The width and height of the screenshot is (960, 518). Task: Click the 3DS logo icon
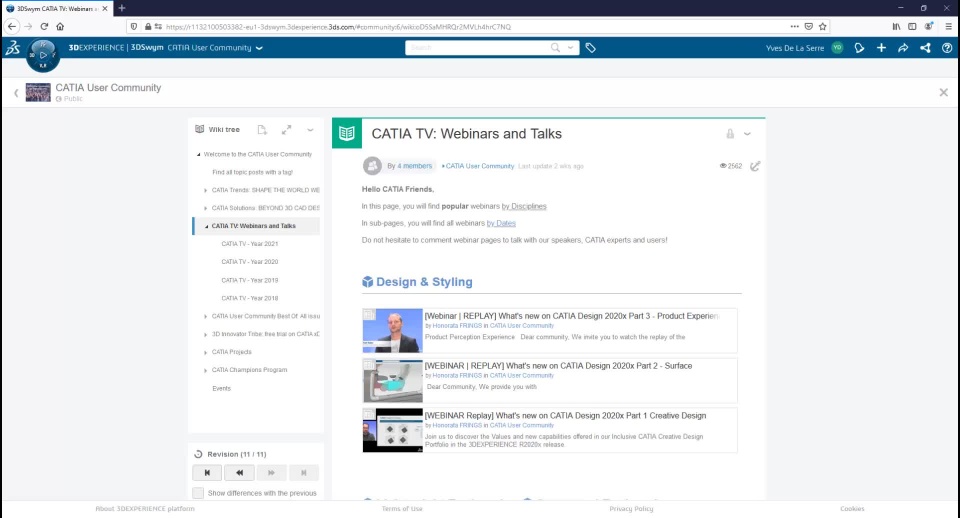(13, 48)
